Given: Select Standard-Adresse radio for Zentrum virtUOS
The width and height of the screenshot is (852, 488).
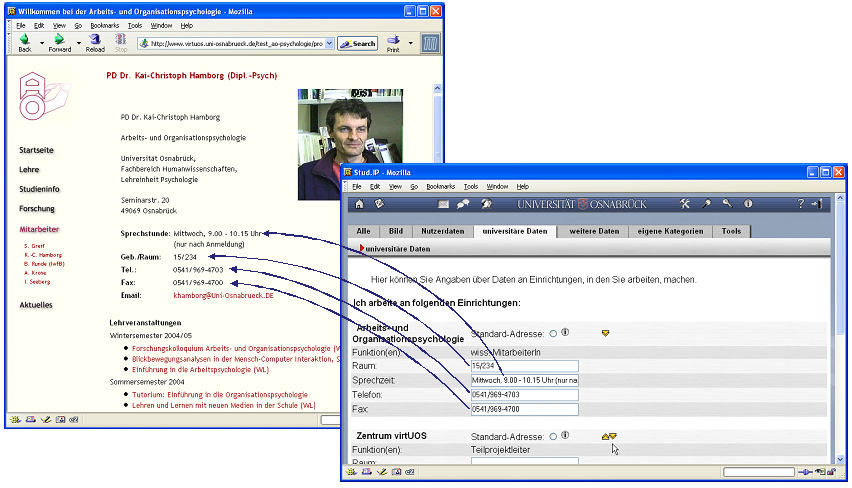Looking at the screenshot, I should pos(553,436).
